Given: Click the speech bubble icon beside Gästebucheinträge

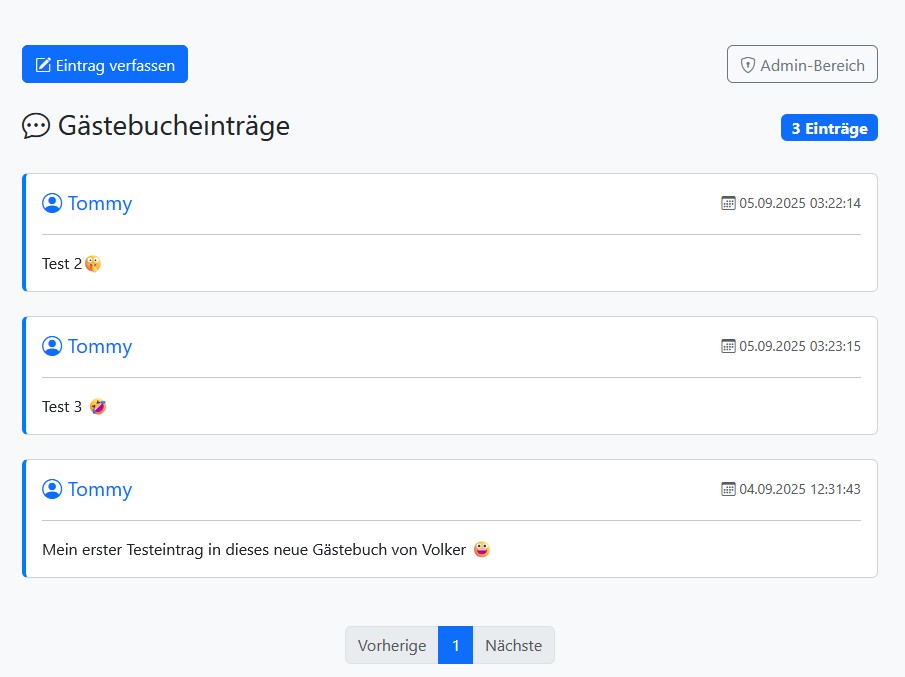Looking at the screenshot, I should [36, 126].
